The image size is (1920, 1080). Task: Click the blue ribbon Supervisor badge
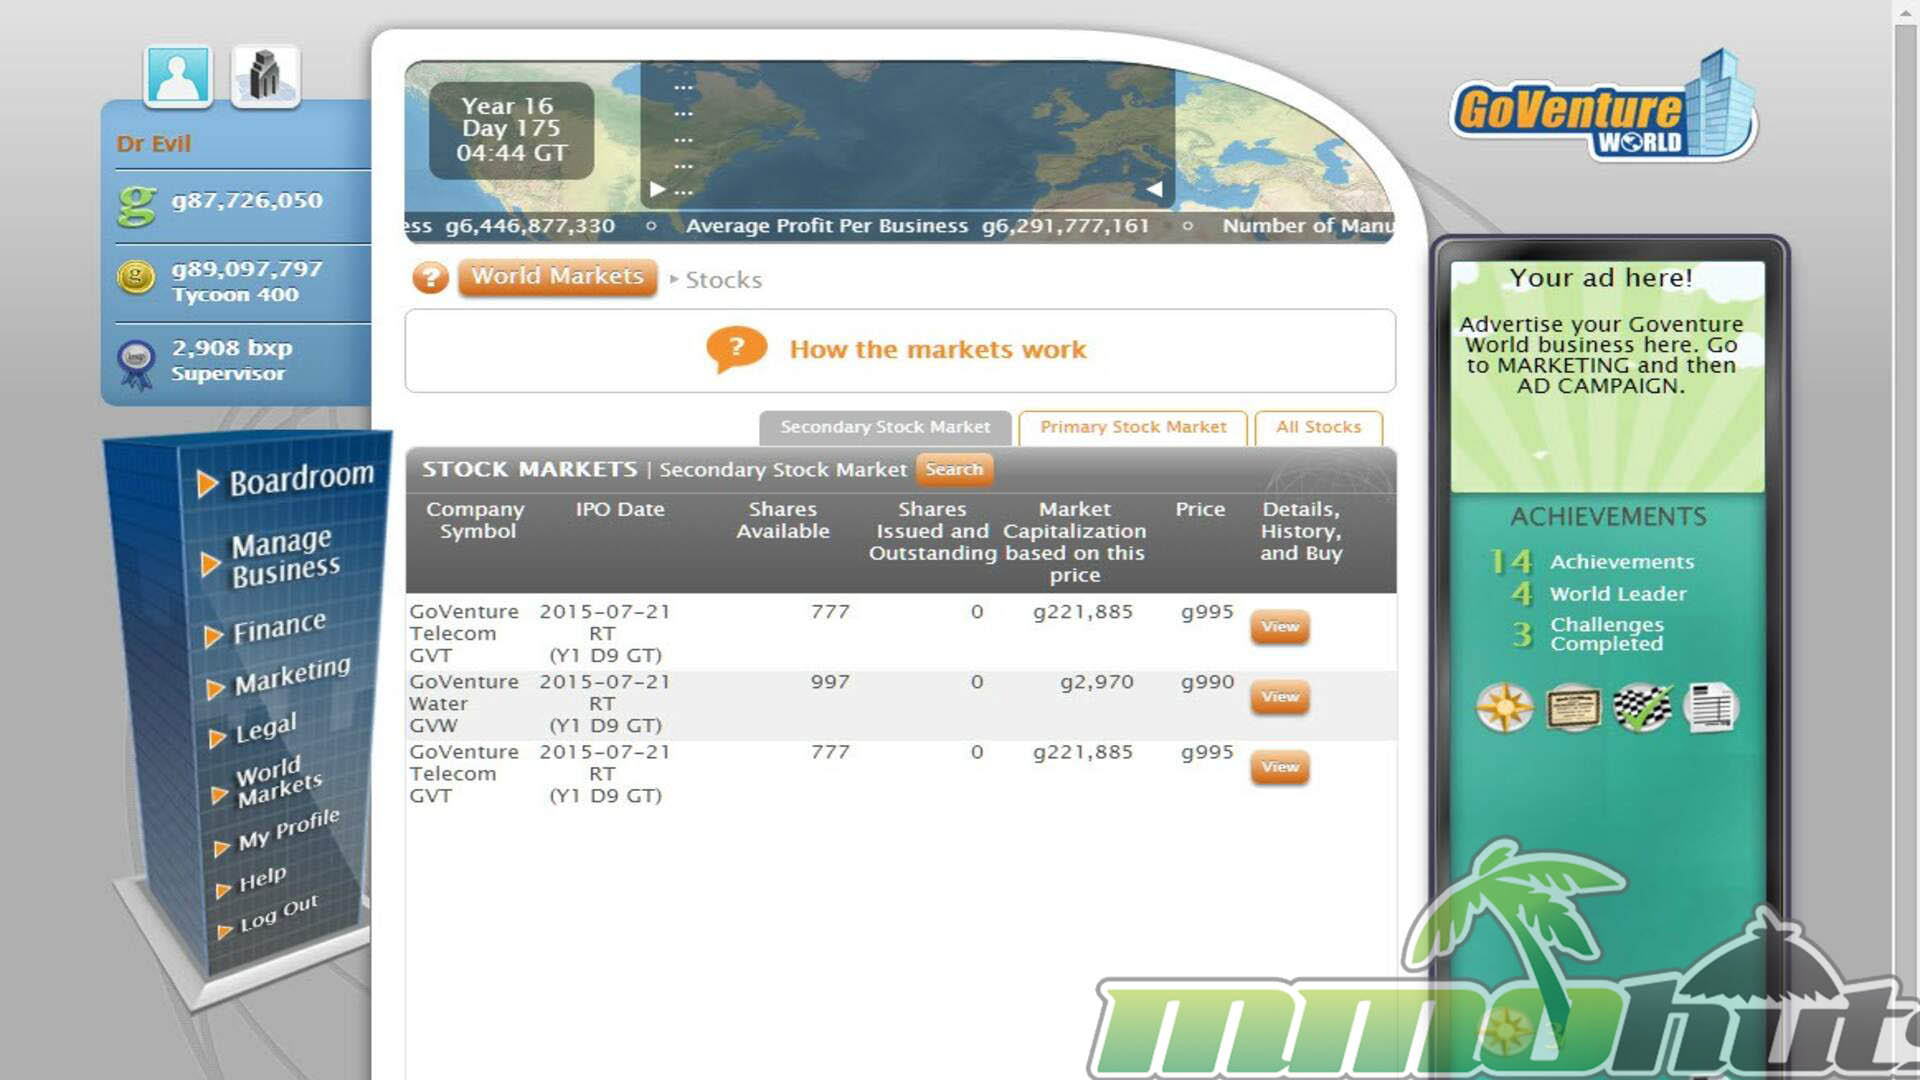(136, 361)
